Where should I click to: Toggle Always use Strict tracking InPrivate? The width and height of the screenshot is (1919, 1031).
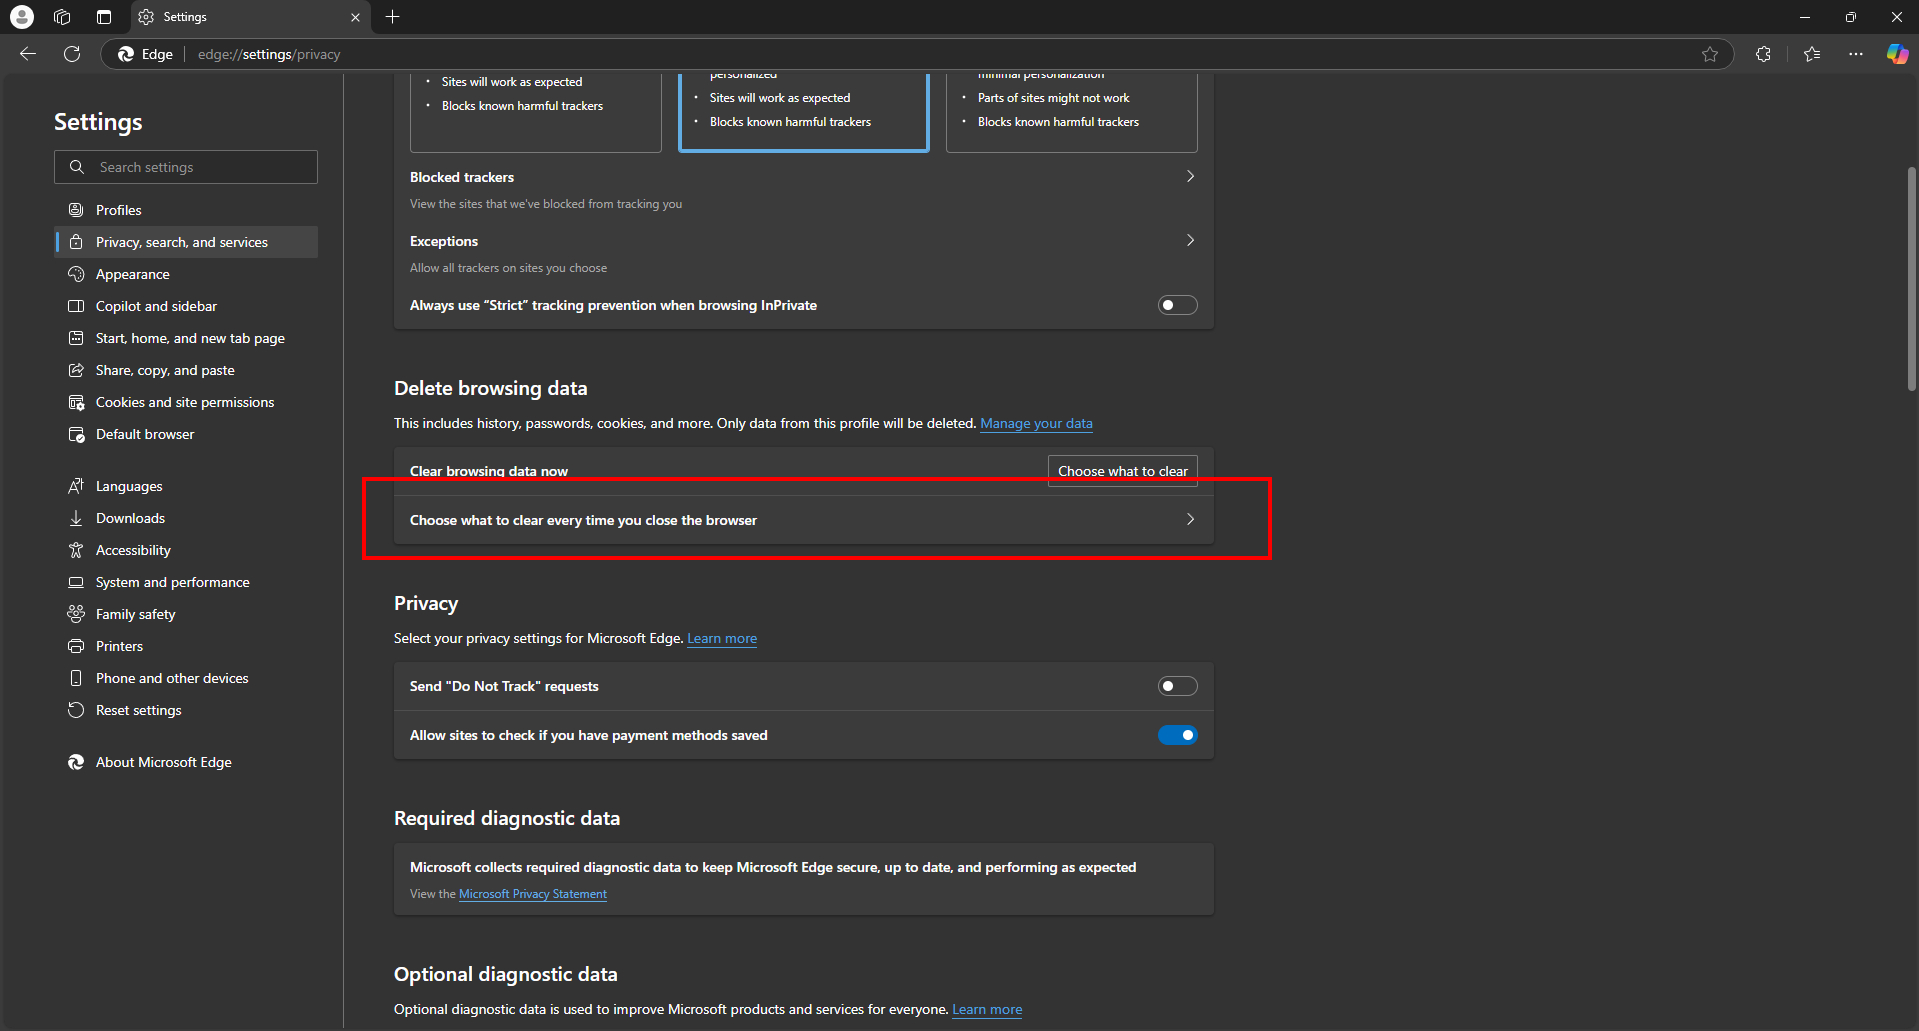(x=1177, y=305)
